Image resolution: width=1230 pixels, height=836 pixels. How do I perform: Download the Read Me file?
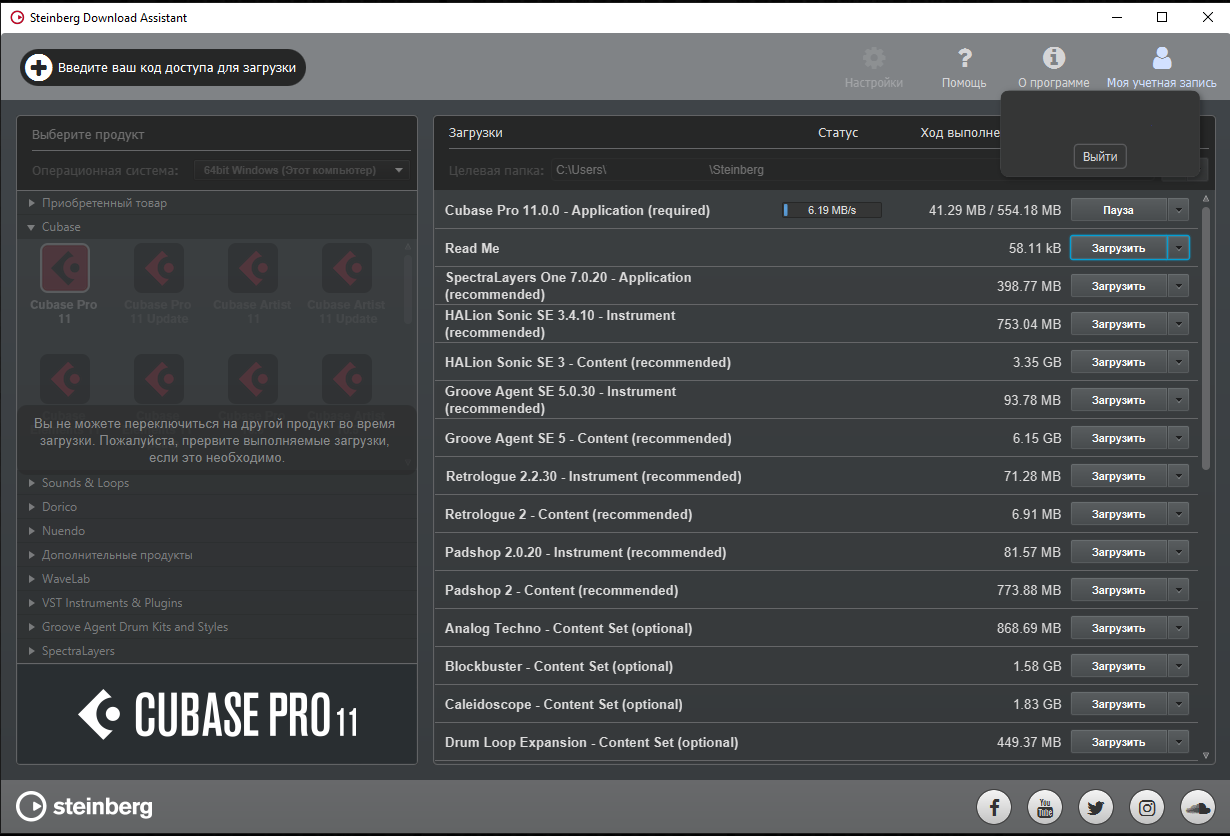1118,248
